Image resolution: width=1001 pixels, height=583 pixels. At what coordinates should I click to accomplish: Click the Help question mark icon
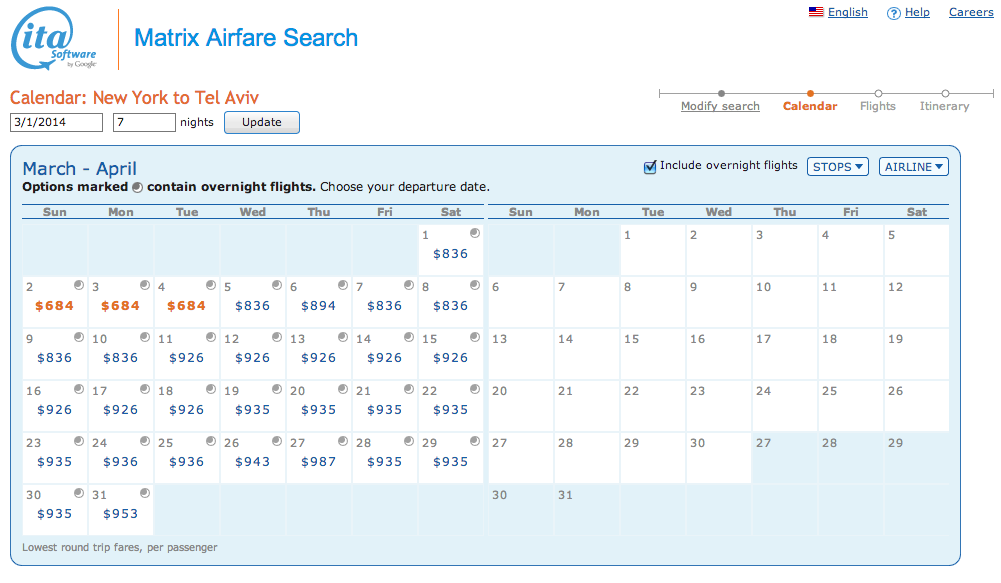[893, 13]
